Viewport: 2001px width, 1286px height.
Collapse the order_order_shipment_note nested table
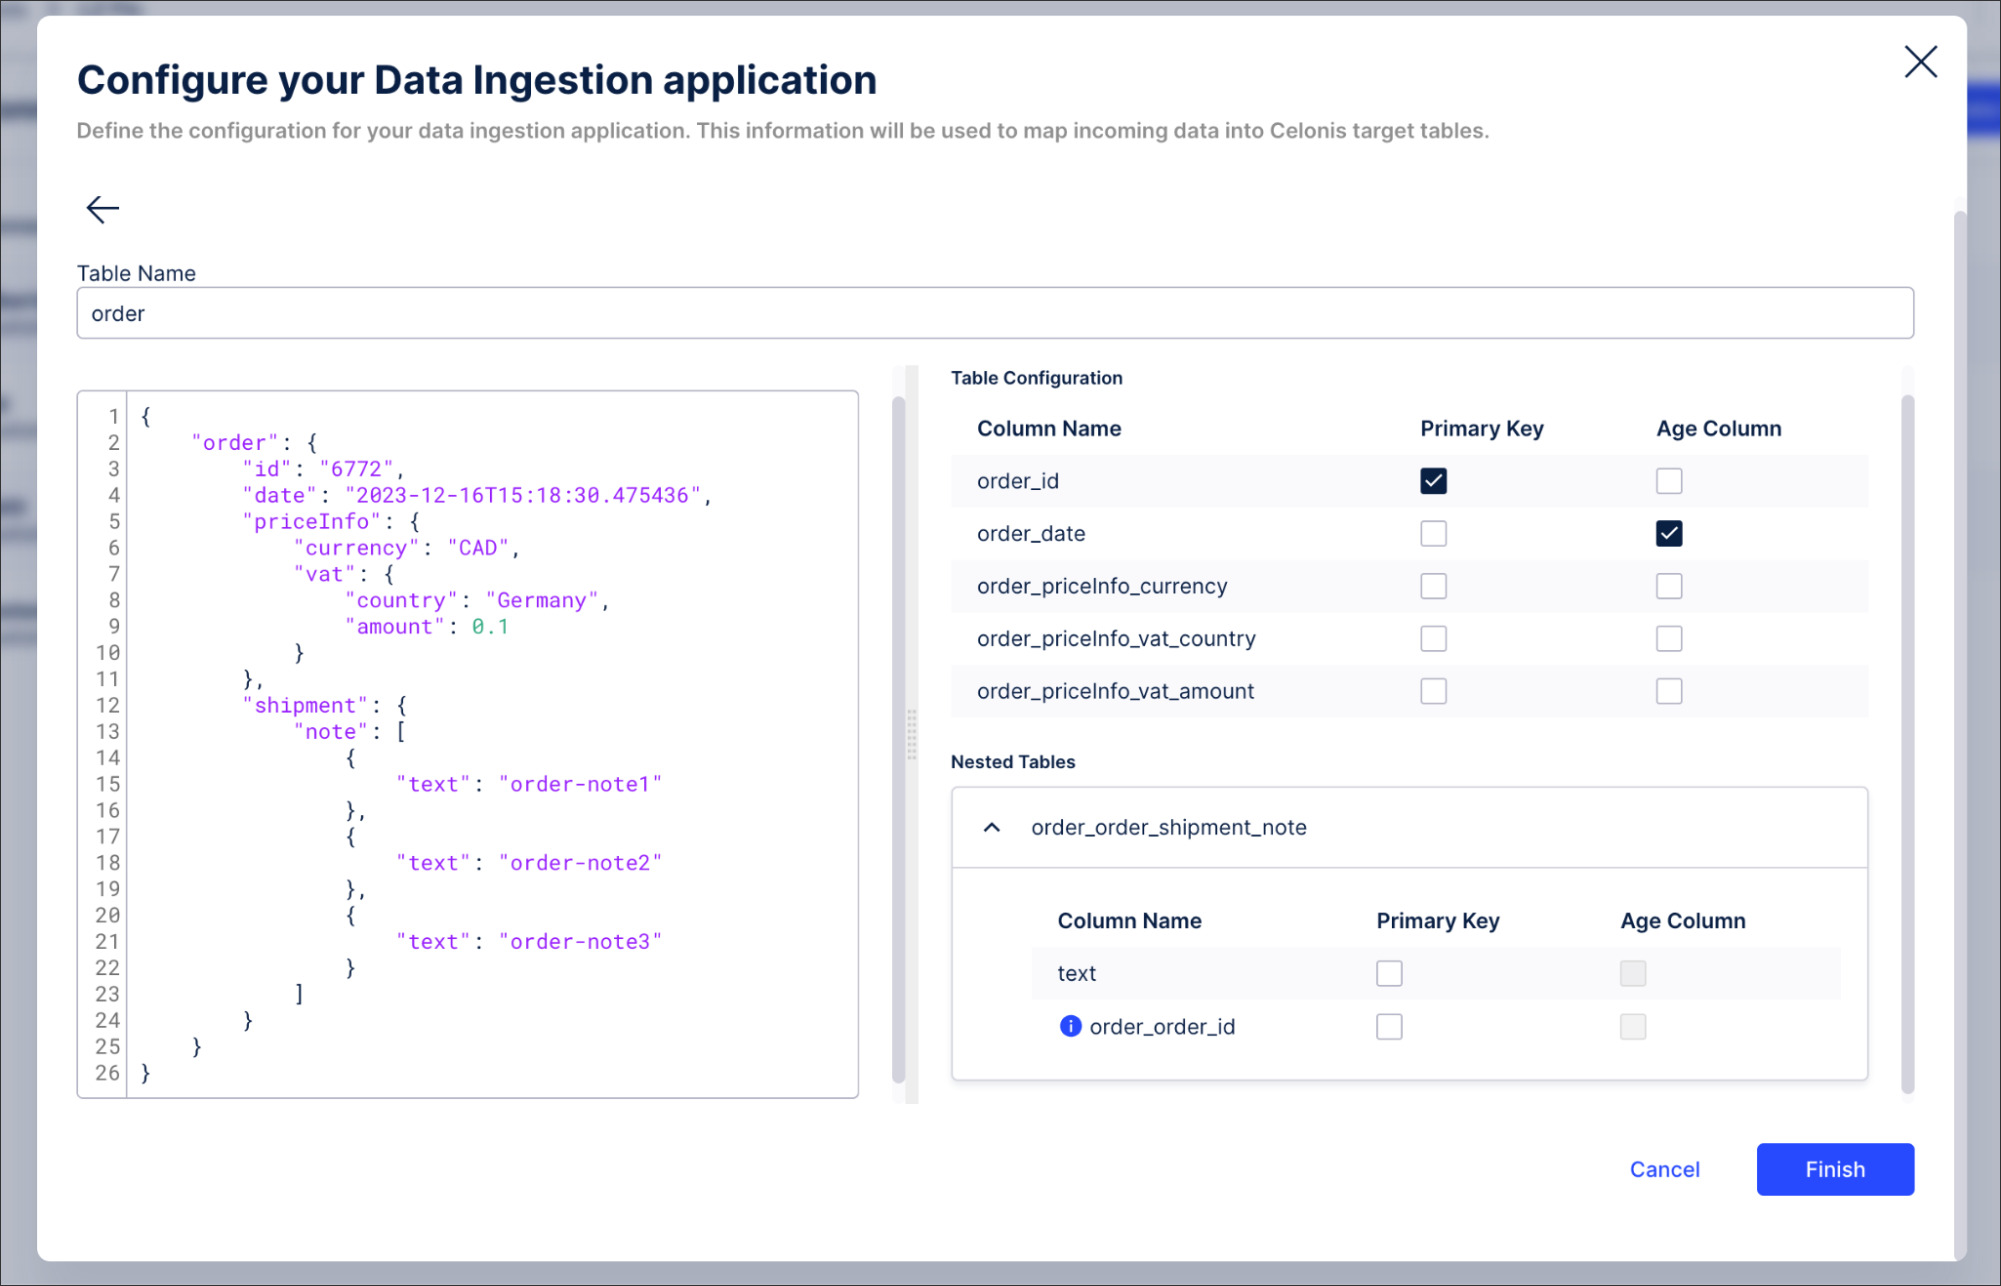pyautogui.click(x=992, y=827)
